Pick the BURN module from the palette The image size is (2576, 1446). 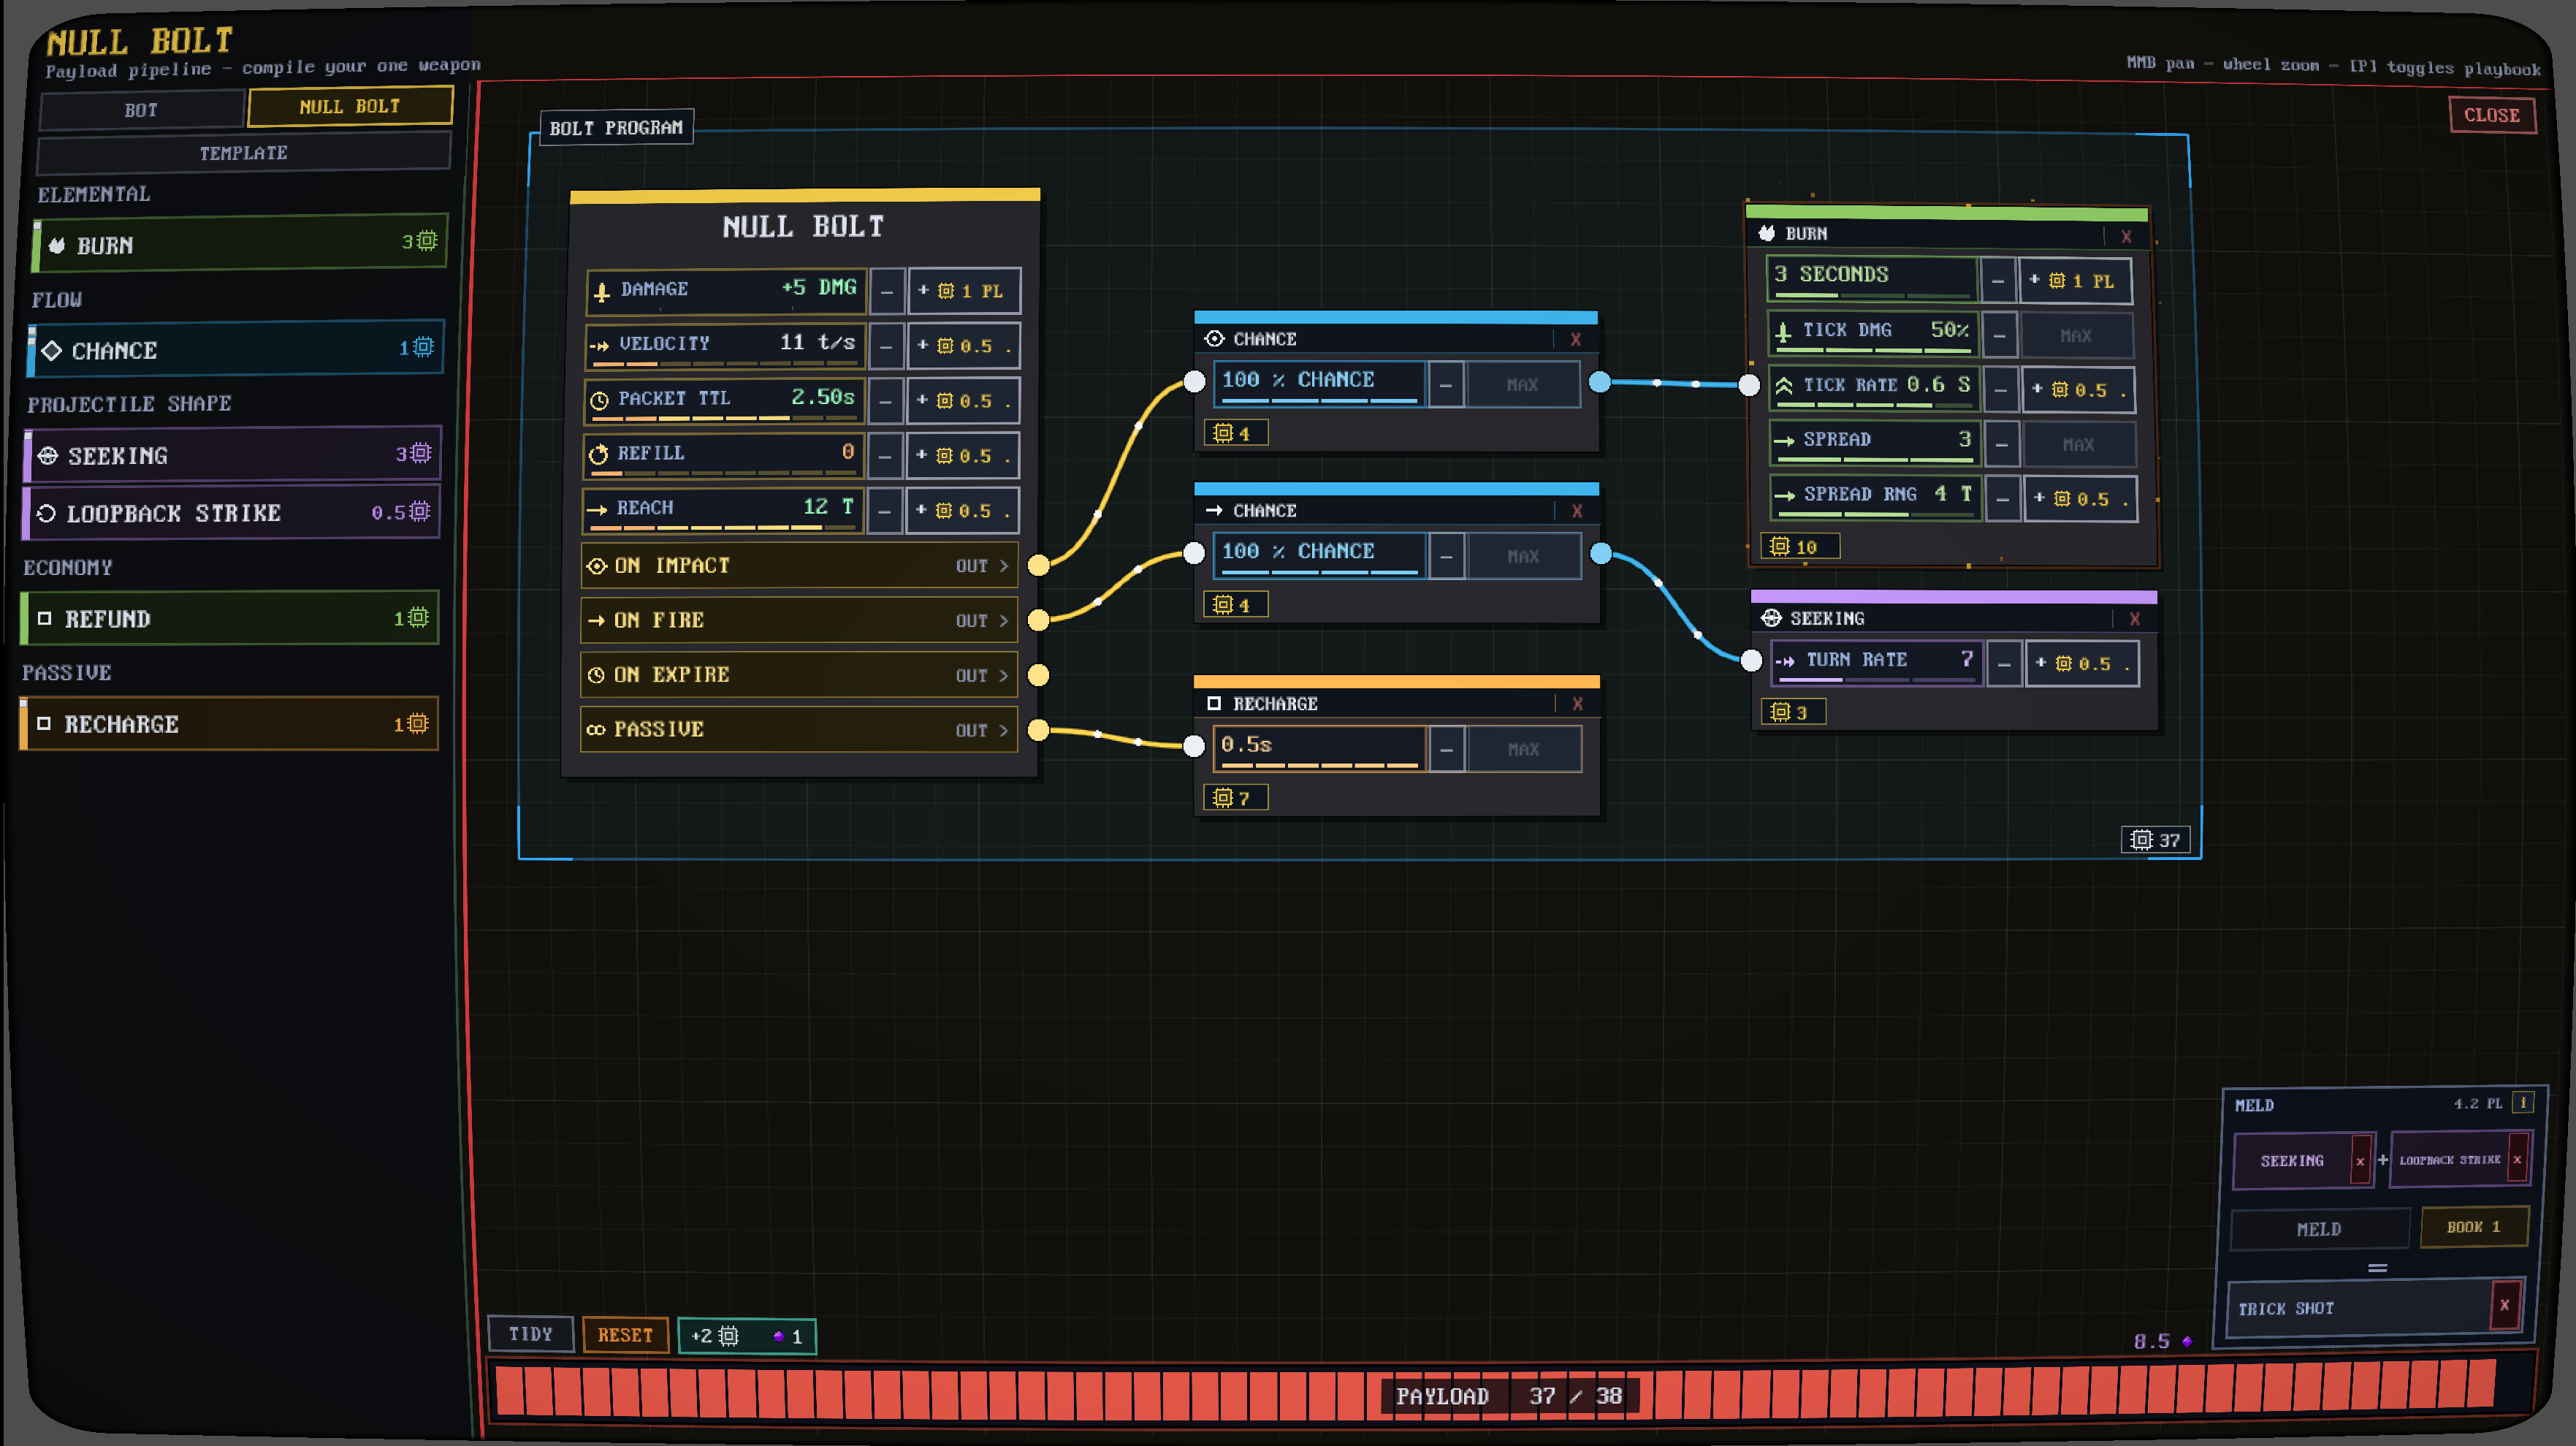[x=239, y=243]
